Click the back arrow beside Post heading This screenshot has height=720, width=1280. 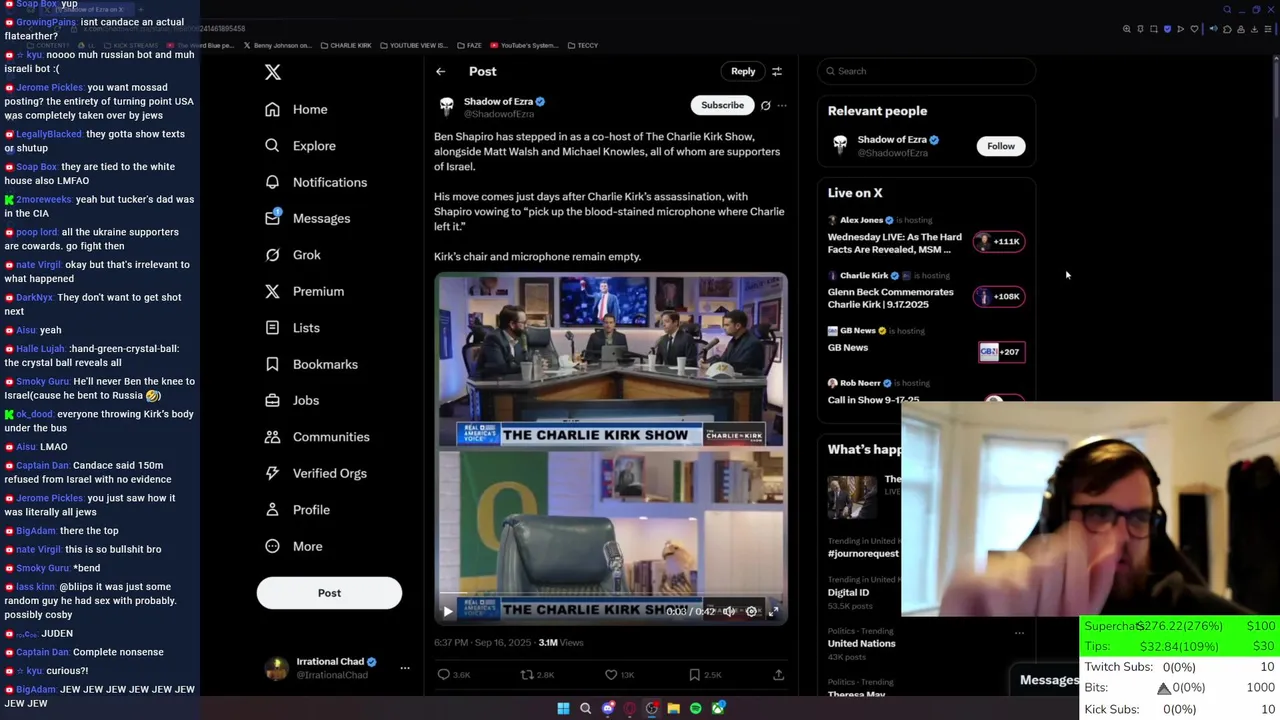(440, 71)
